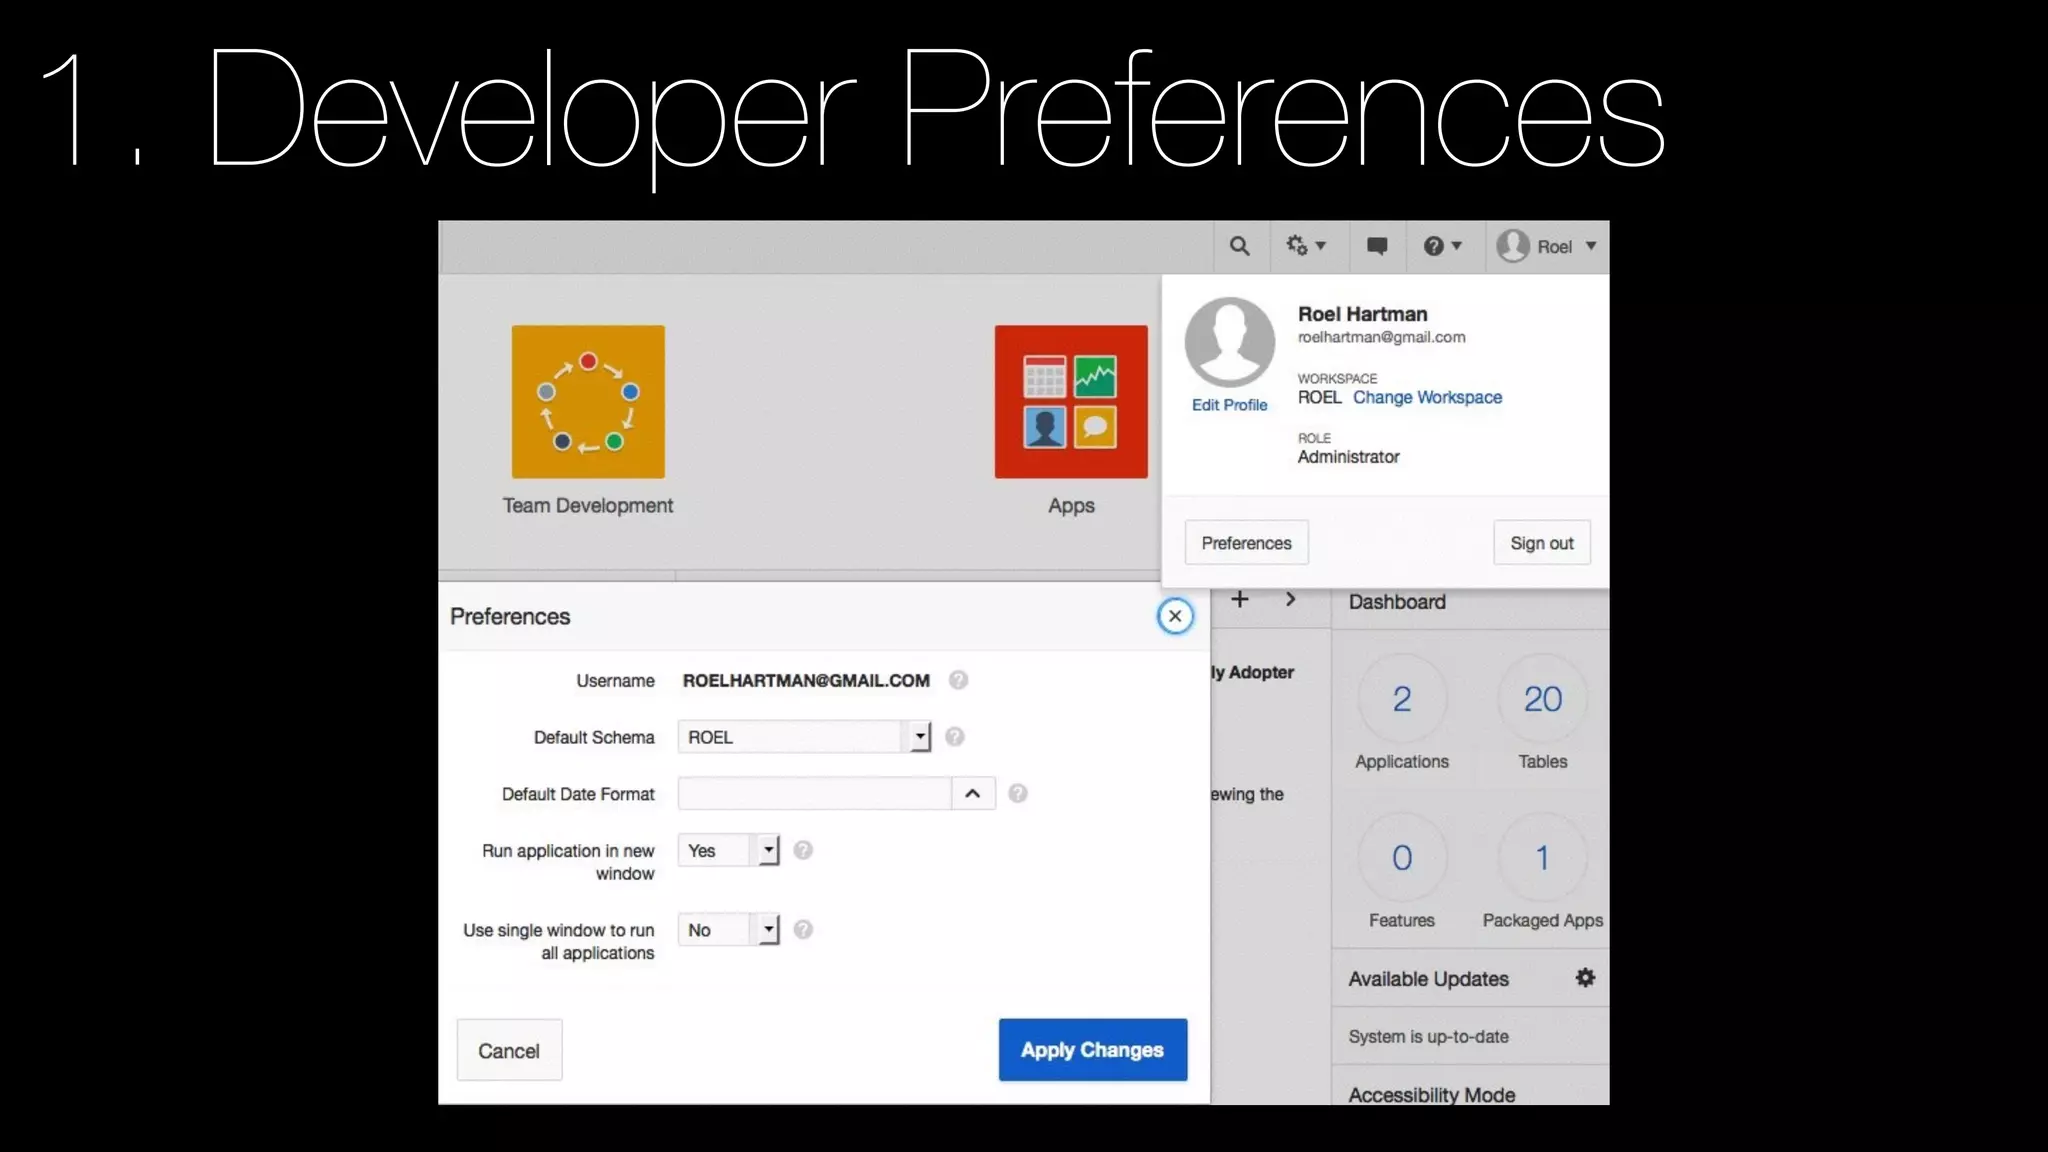Click help icon for Use single window option
2048x1152 pixels.
(803, 930)
